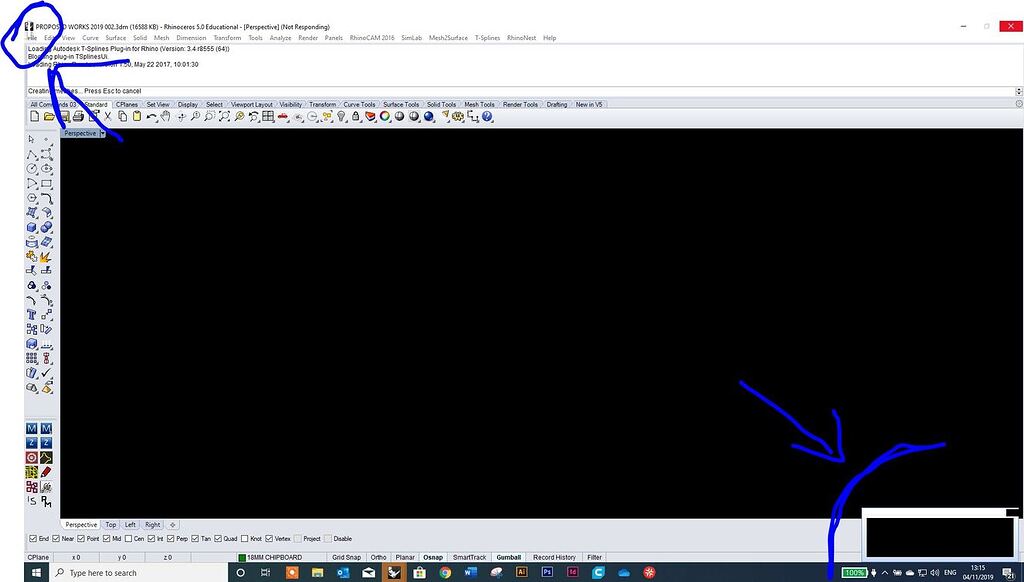Disable the End object snap

click(x=31, y=538)
